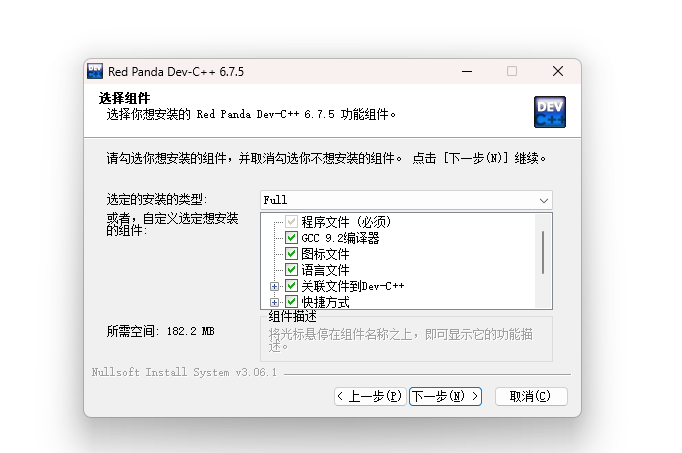
Task: Click the 选定的安装的类型 label
Action: (x=157, y=200)
